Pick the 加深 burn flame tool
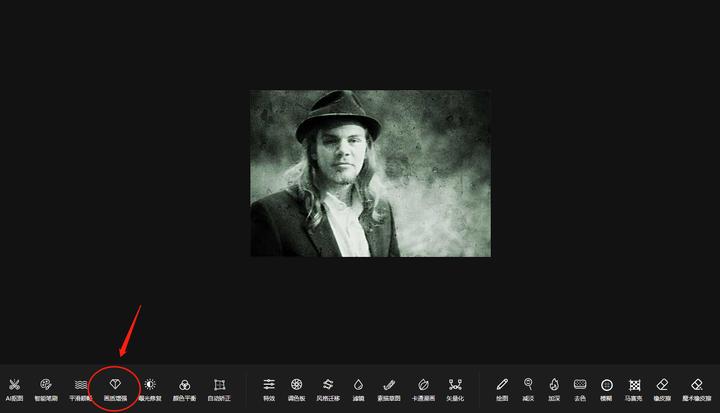The image size is (720, 413). pyautogui.click(x=554, y=385)
